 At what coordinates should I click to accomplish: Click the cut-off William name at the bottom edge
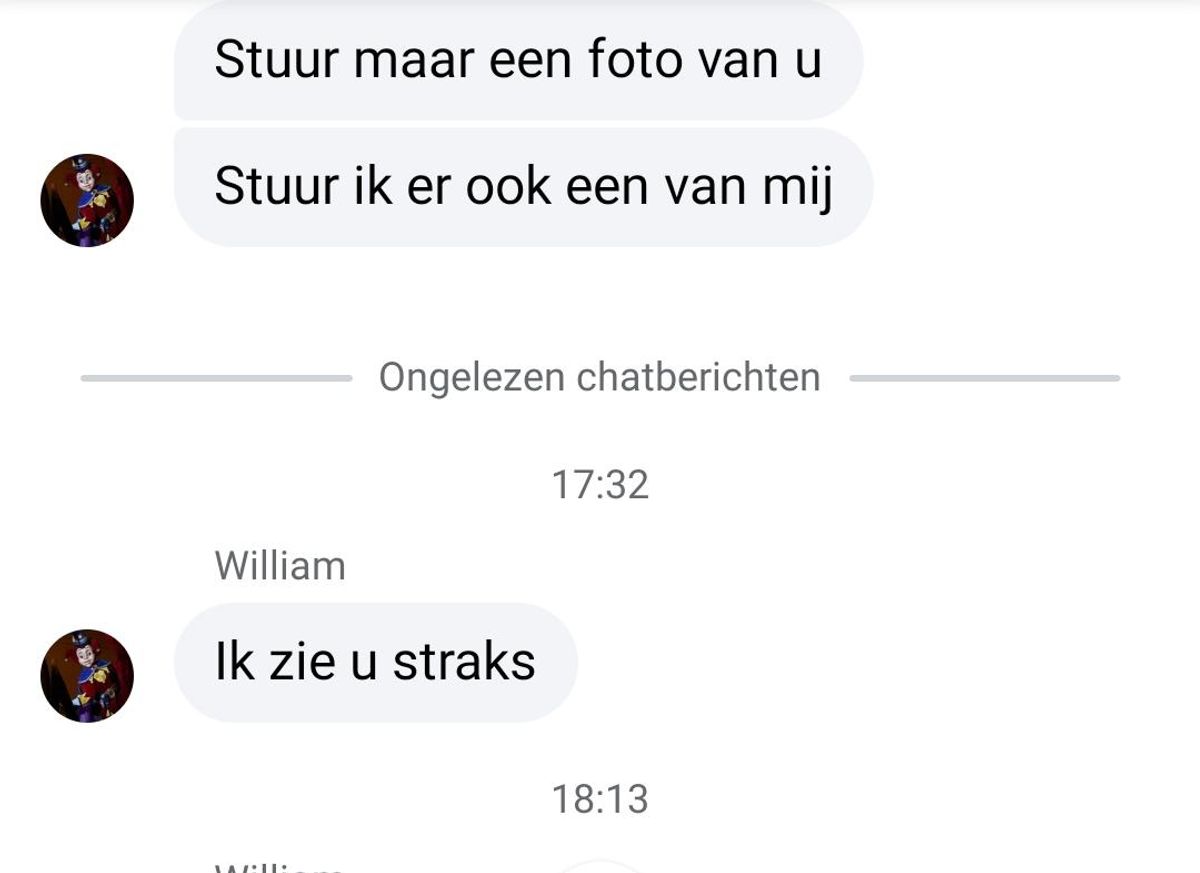280,867
